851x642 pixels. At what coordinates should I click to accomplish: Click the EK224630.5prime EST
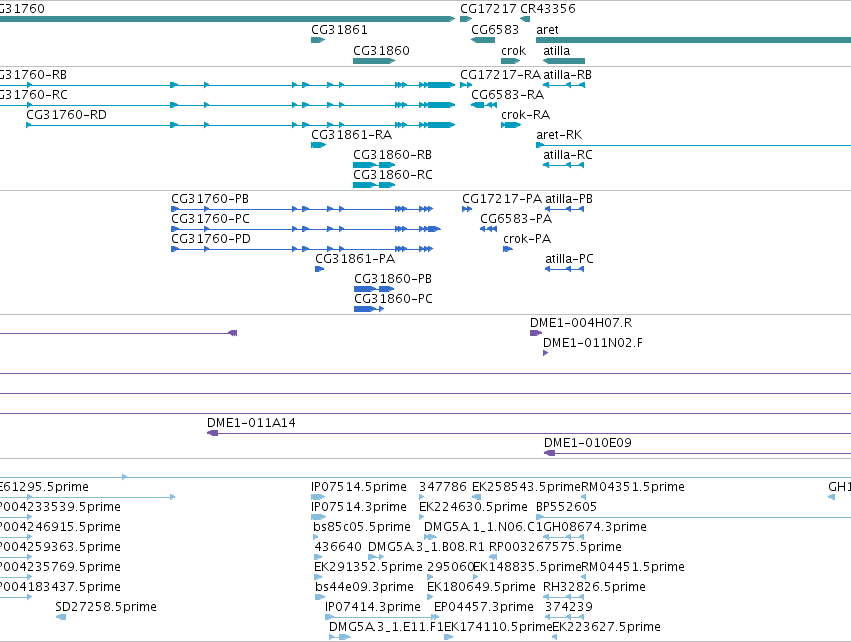pyautogui.click(x=422, y=517)
